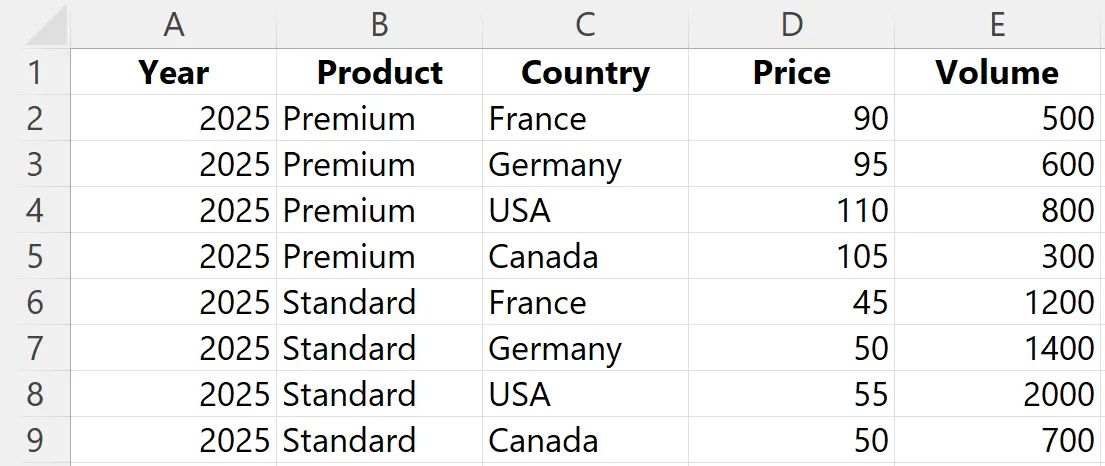Select column E header
Screen dimensions: 1105x466
[997, 24]
